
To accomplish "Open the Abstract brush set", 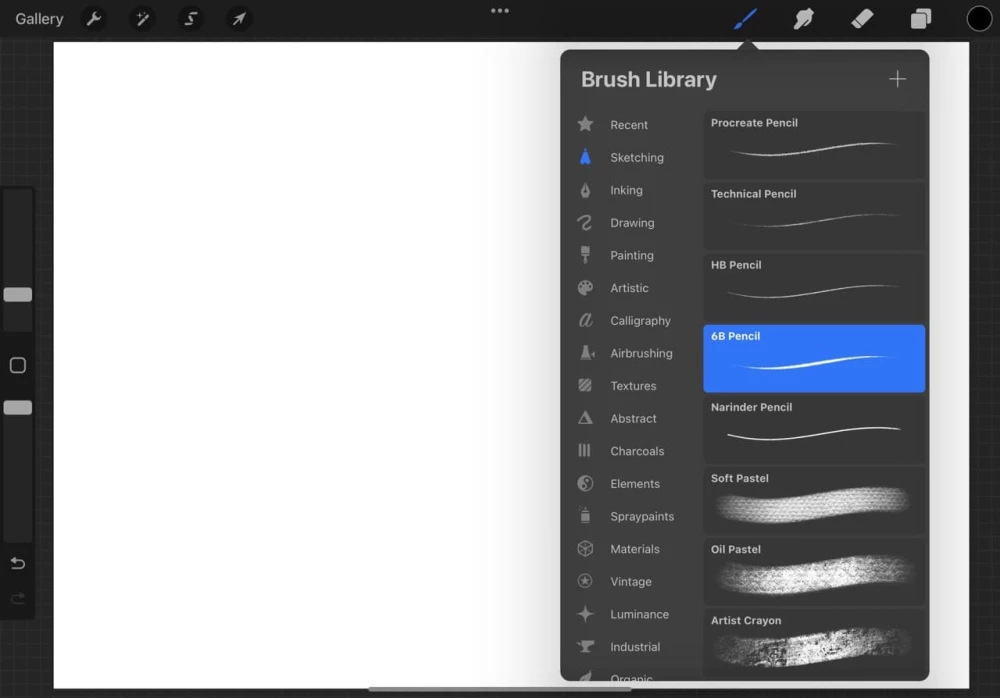I will [x=631, y=418].
